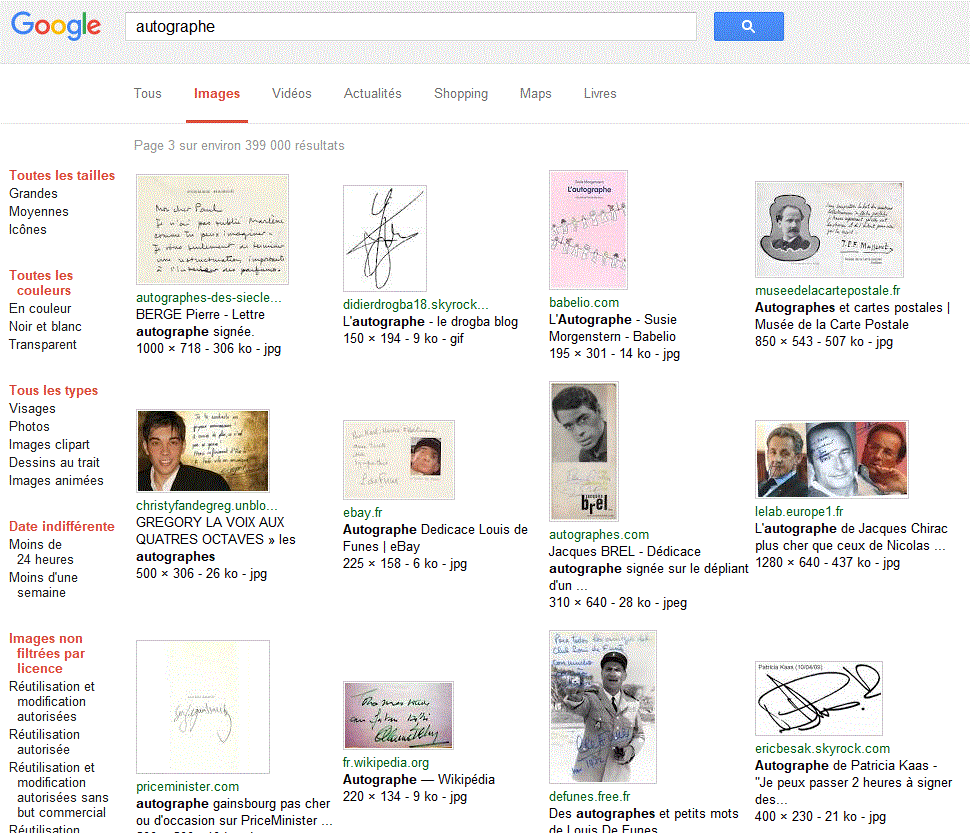Visit ericbesak.skyrock.com source link

click(x=822, y=748)
